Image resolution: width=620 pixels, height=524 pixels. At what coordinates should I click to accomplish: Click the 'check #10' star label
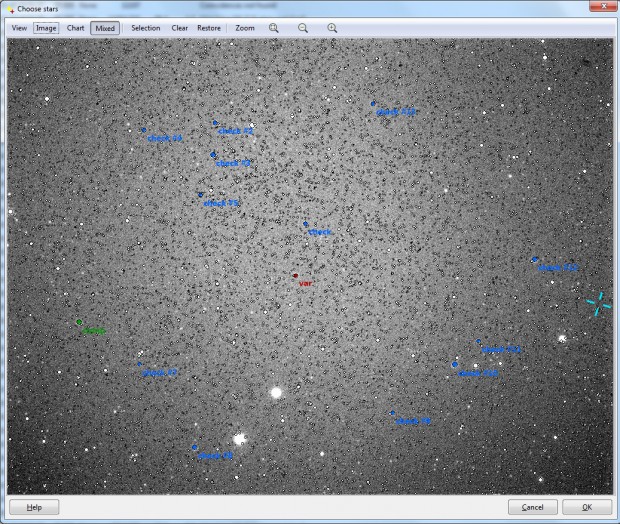click(478, 373)
